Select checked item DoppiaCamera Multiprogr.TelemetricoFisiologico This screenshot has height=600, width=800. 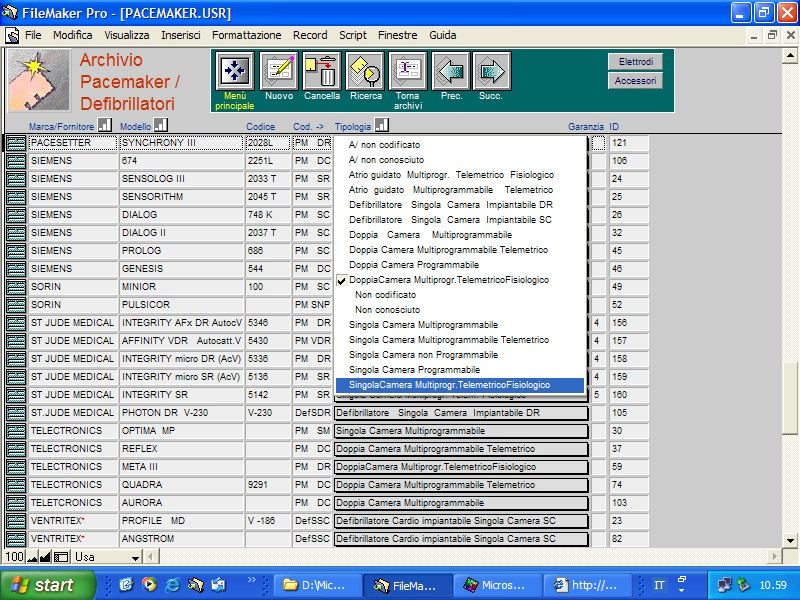[x=449, y=280]
